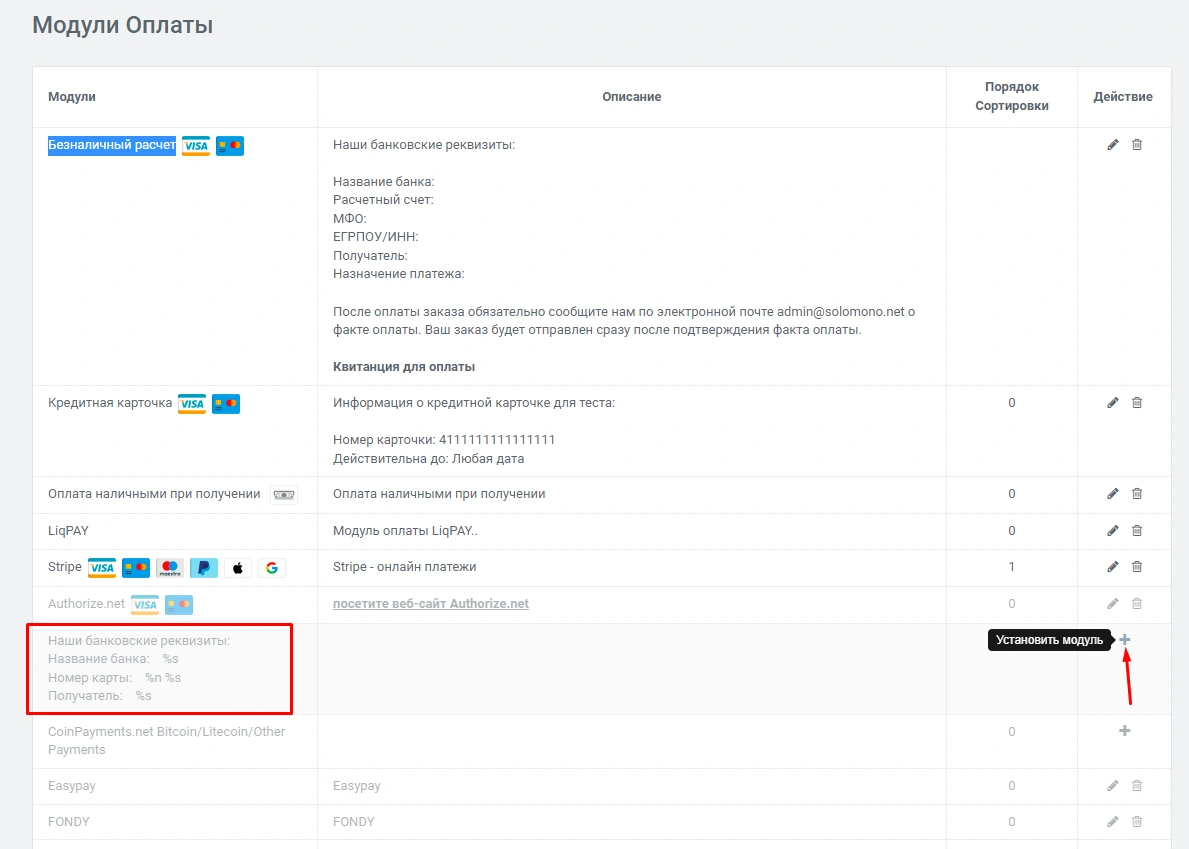Edit the Оплата наличными при получении module

point(1113,494)
